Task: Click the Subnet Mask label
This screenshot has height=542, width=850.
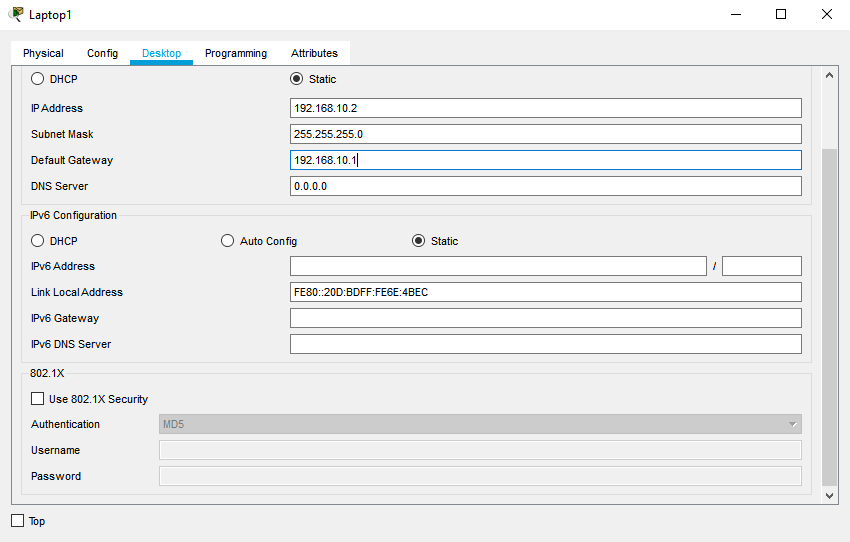Action: point(62,134)
